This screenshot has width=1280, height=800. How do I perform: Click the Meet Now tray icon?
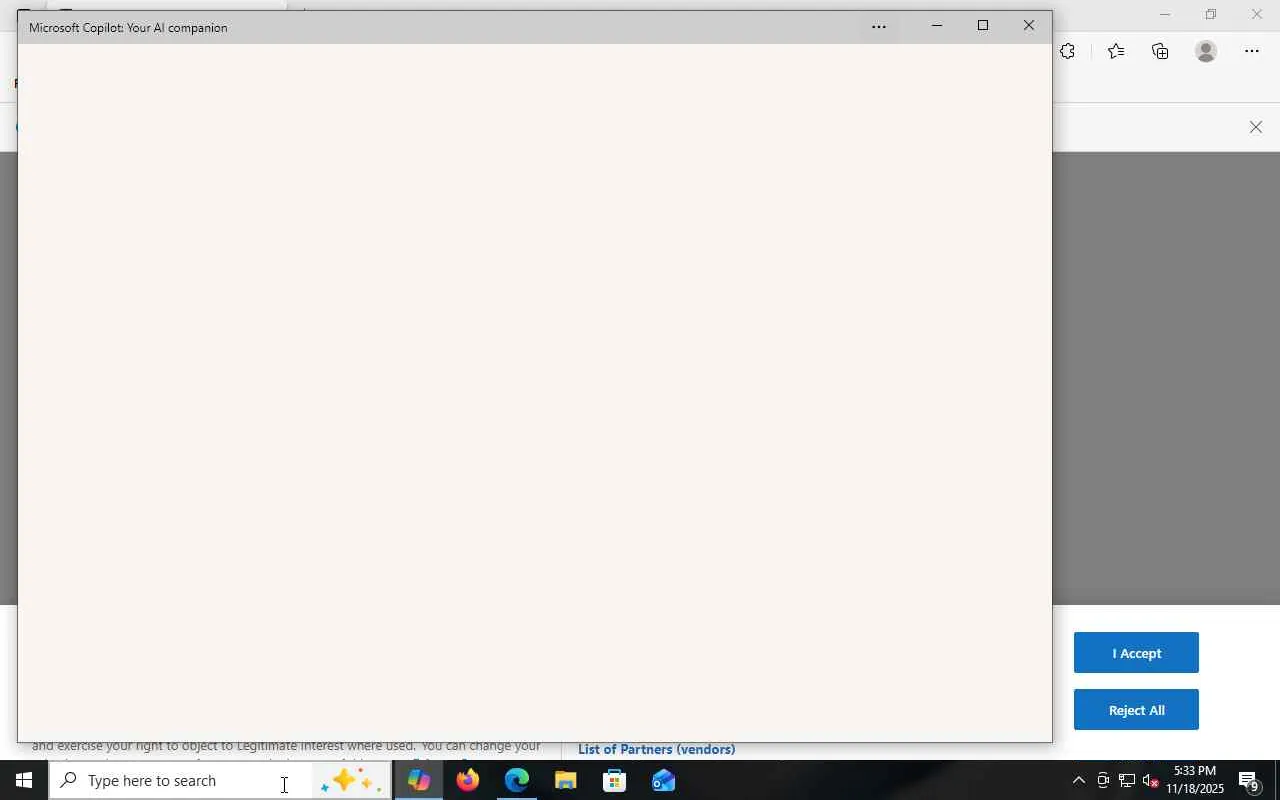pyautogui.click(x=1103, y=780)
